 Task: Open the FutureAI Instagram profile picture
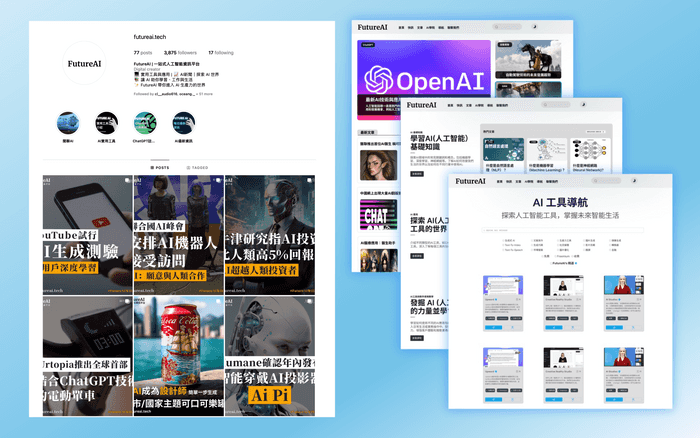pyautogui.click(x=84, y=63)
